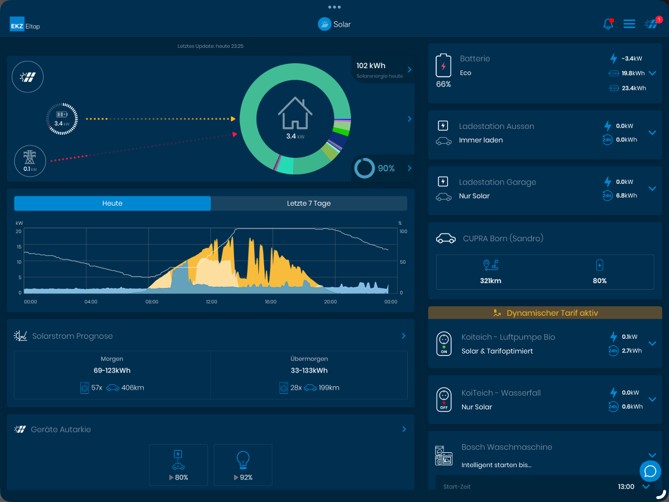
Task: Switch to the Letzte 7 Tage tab
Action: point(309,203)
